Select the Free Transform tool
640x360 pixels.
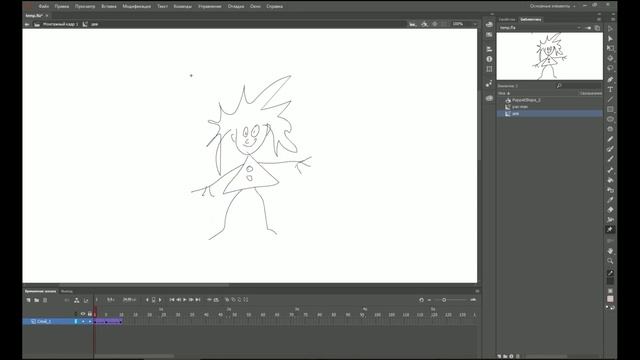pos(610,48)
